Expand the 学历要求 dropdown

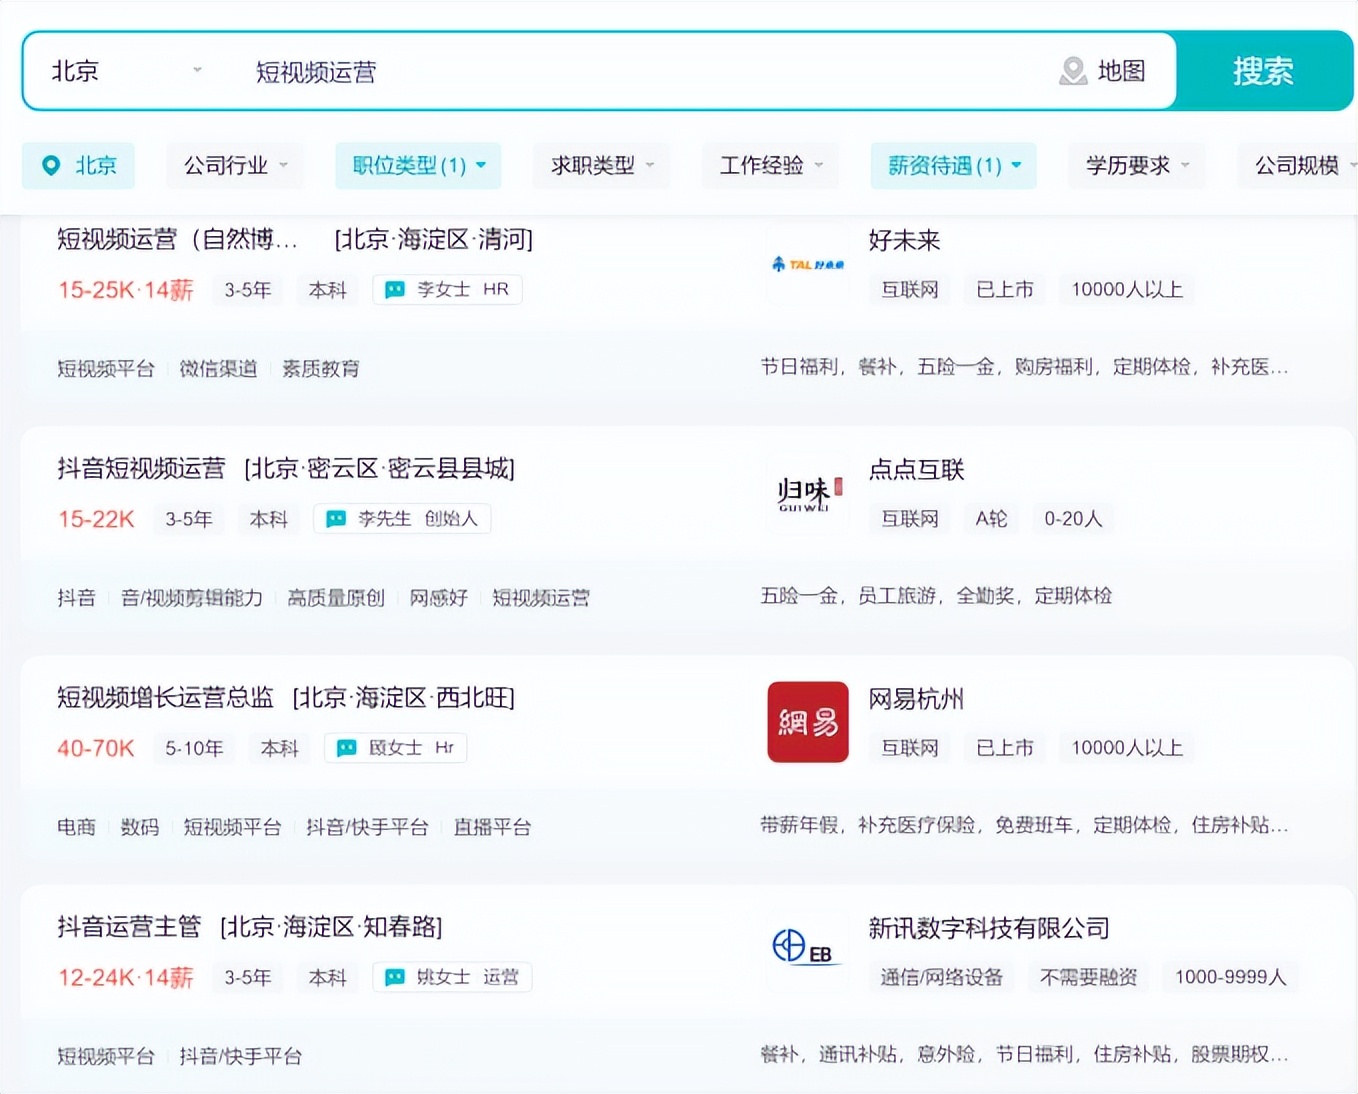(x=1136, y=165)
